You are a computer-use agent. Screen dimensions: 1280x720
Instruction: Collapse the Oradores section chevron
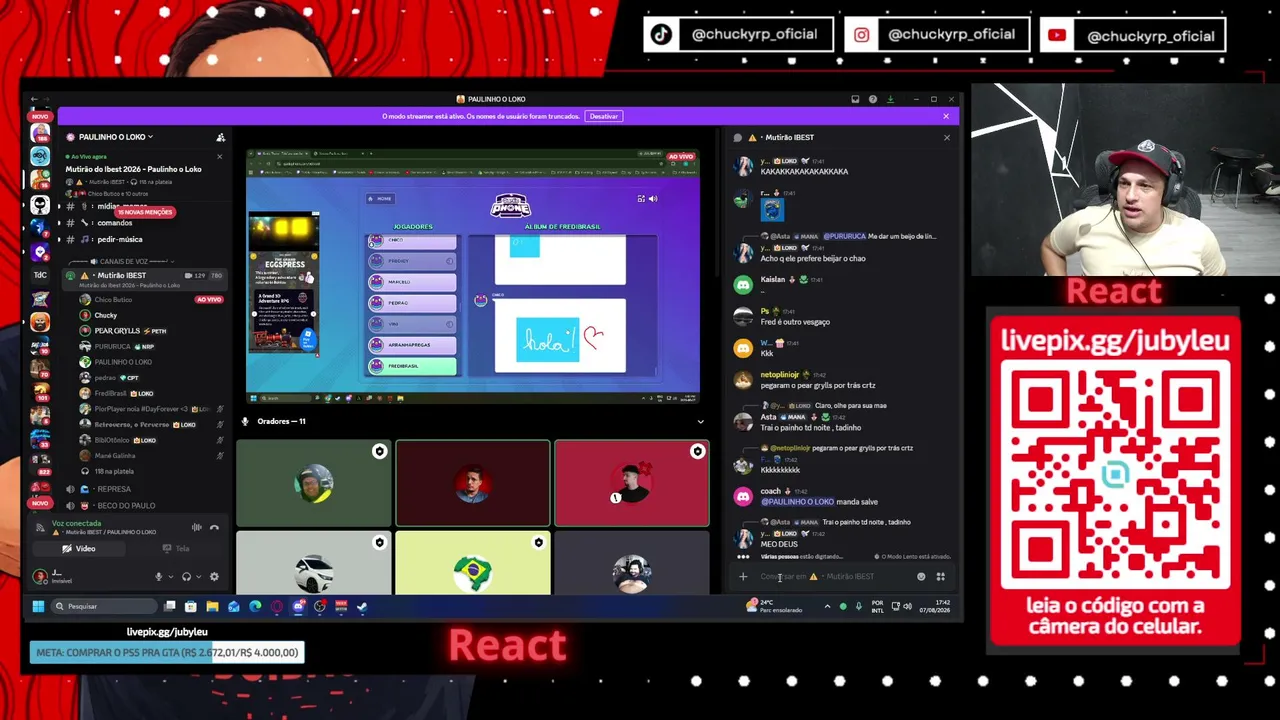[x=700, y=422]
